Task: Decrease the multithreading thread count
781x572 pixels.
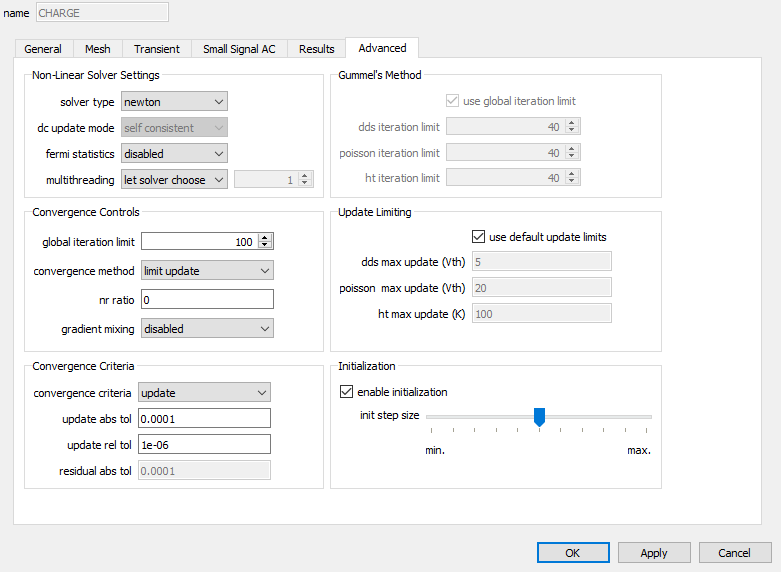Action: 305,183
